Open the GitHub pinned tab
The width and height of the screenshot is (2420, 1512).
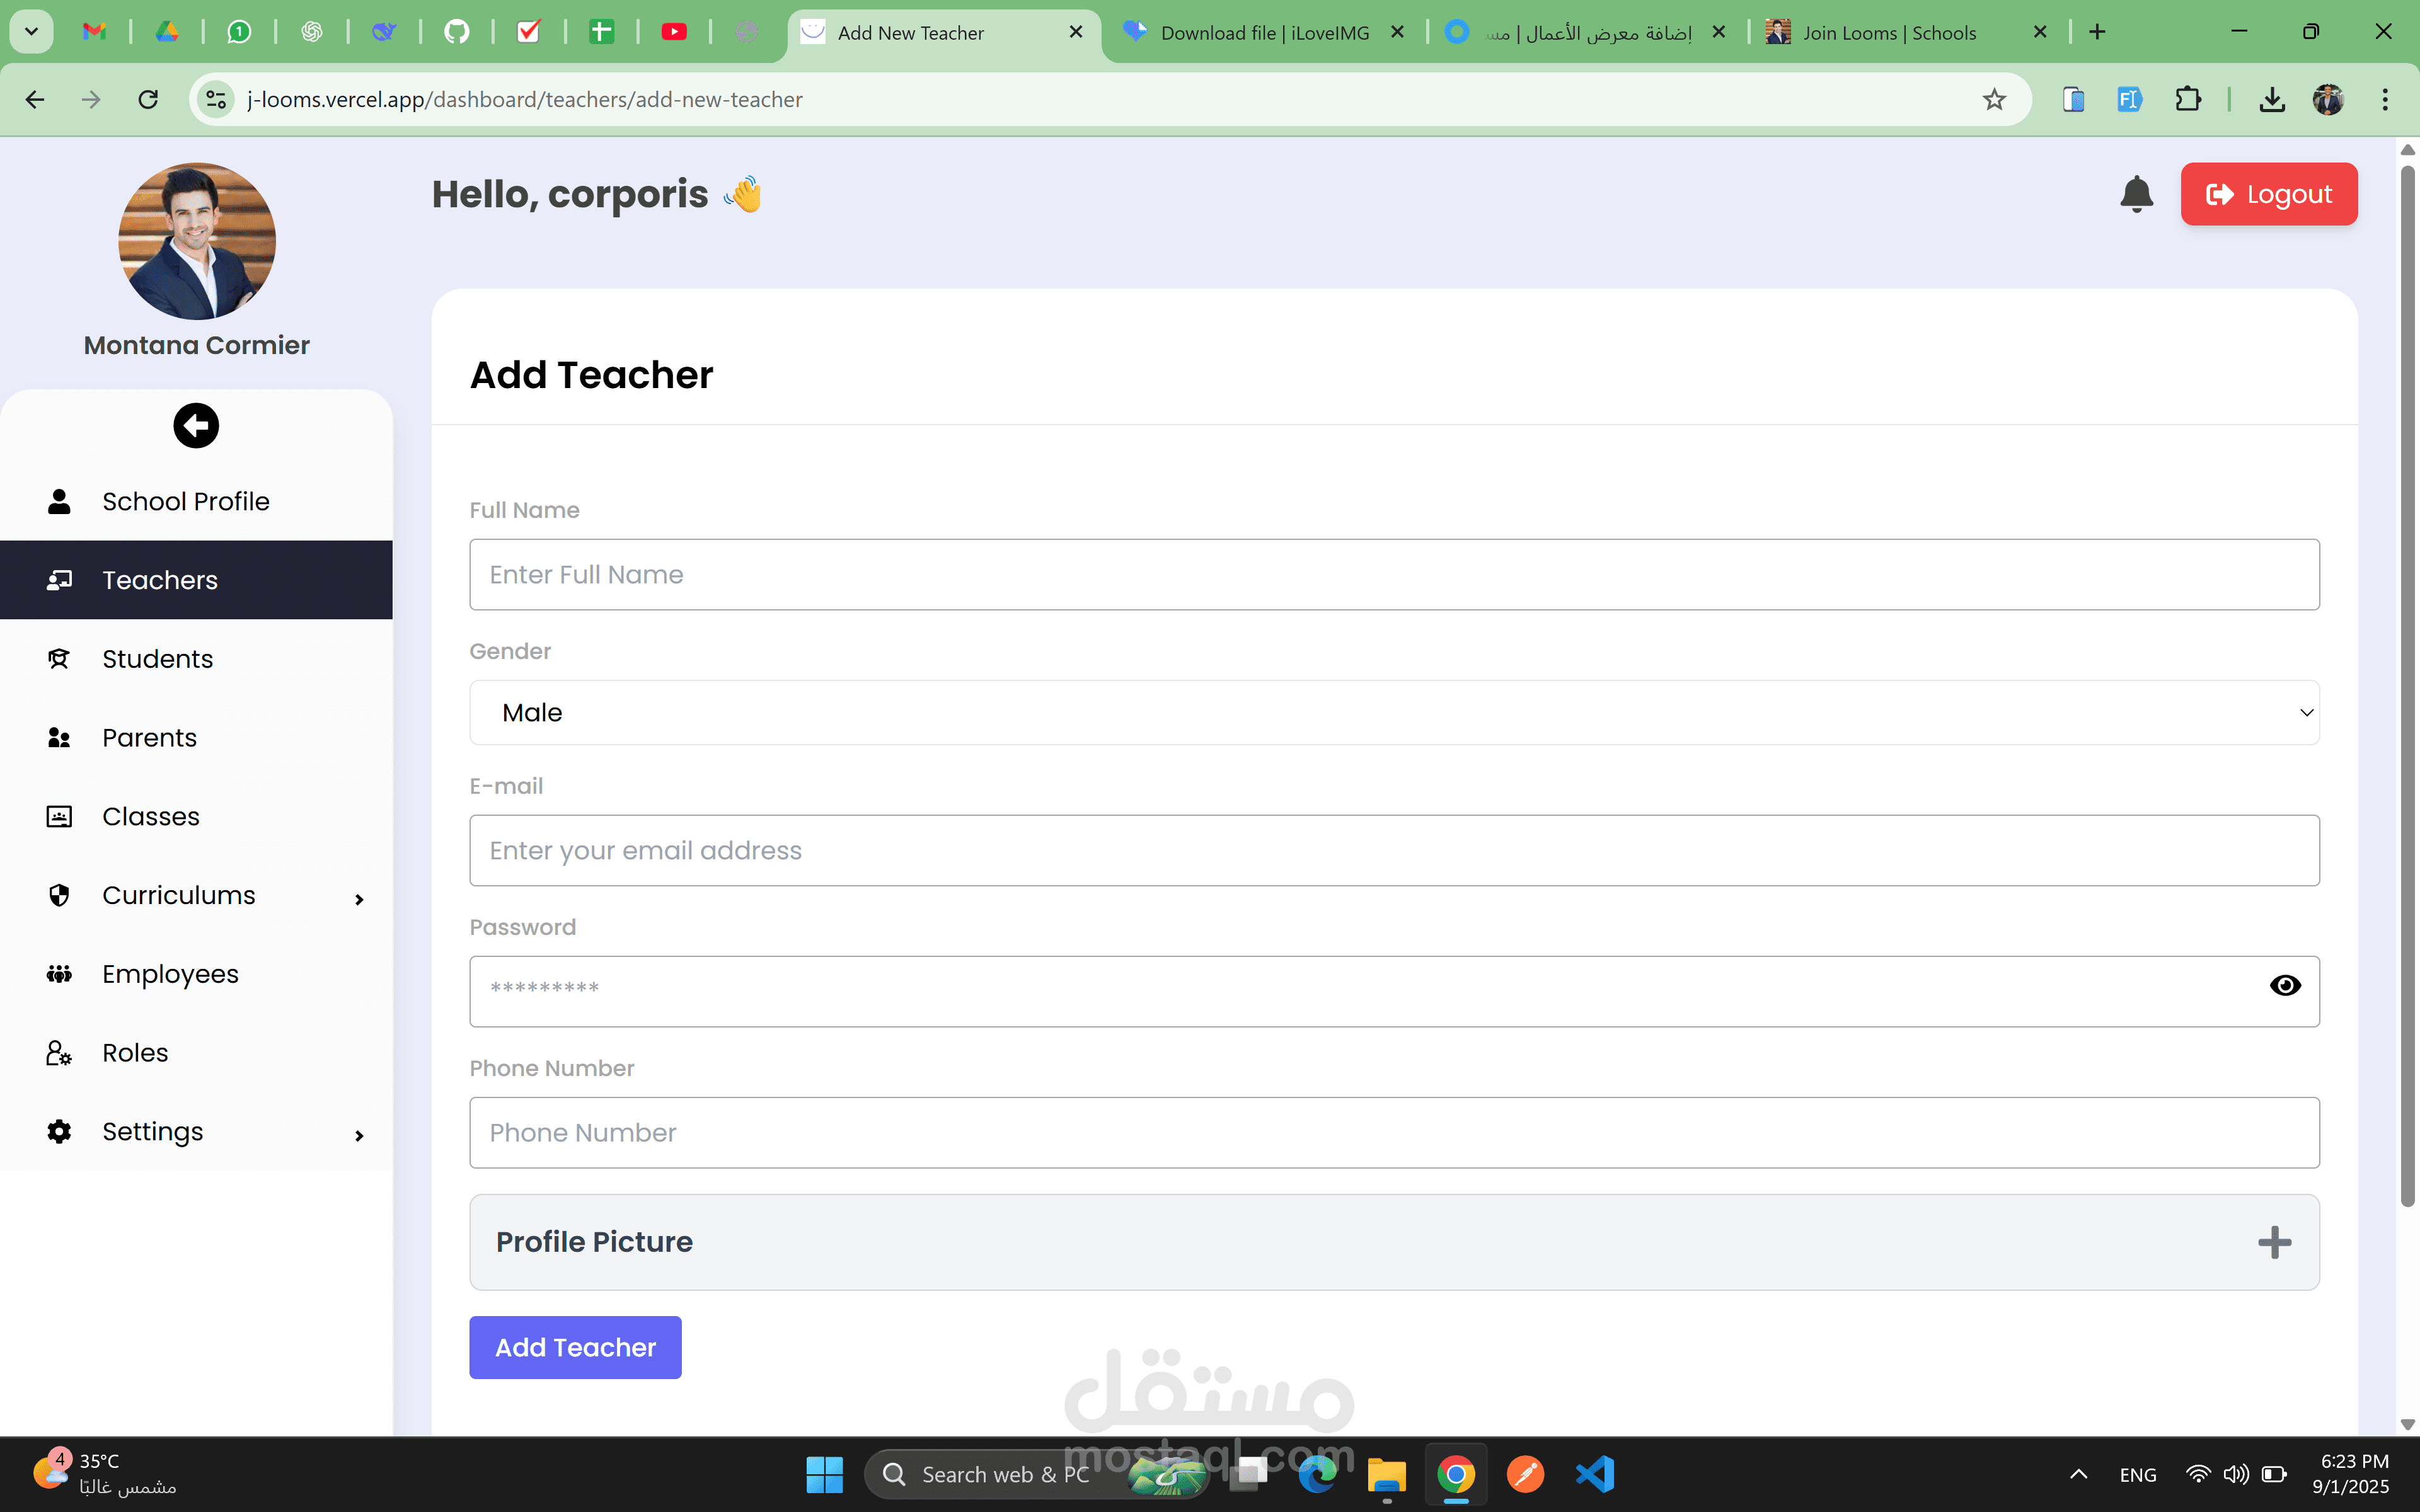click(x=457, y=32)
